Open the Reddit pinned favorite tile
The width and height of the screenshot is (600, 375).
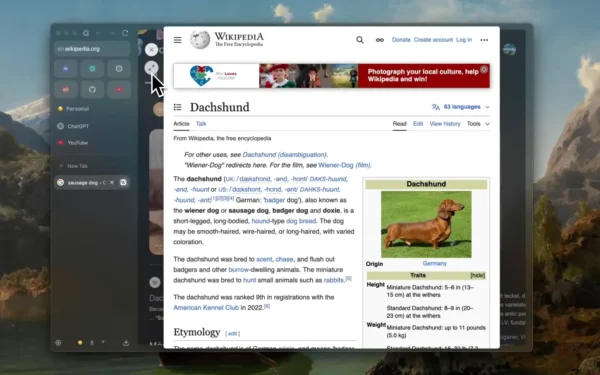(66, 90)
